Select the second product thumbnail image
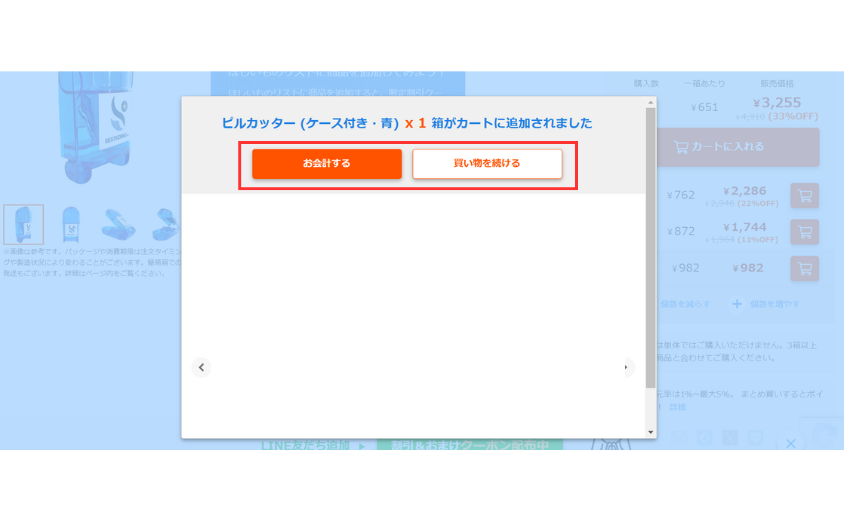 70,224
